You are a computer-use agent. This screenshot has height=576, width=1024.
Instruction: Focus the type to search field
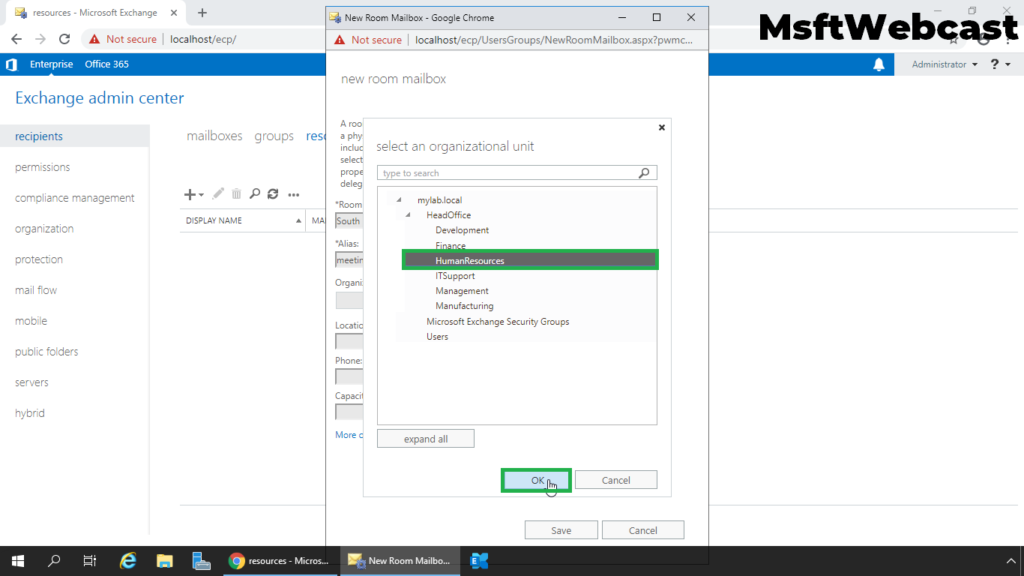(509, 173)
